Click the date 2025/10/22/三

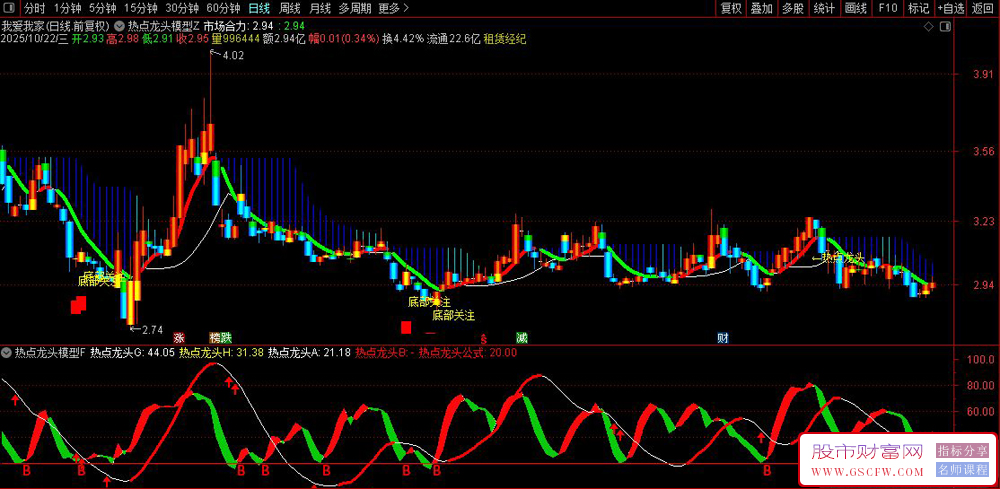(34, 38)
